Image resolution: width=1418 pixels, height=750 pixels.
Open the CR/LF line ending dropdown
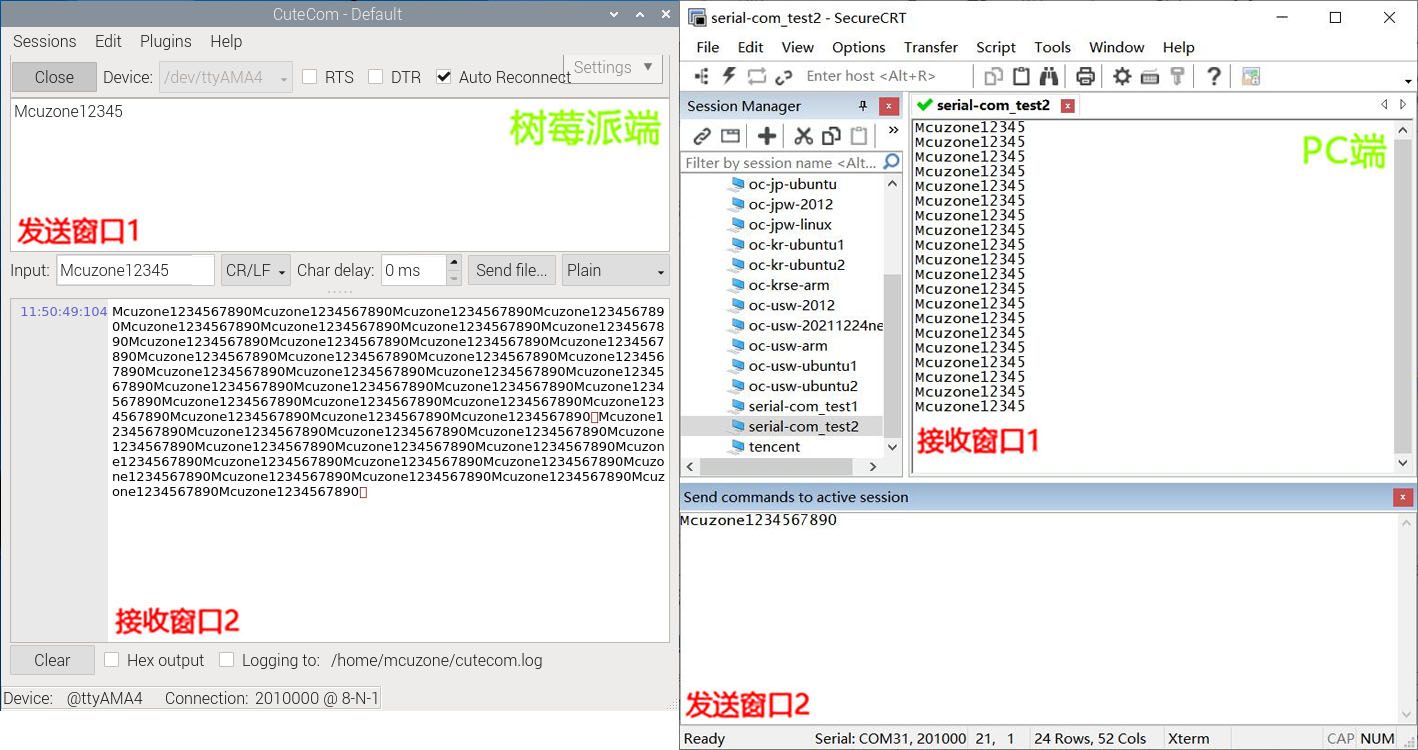click(x=256, y=270)
